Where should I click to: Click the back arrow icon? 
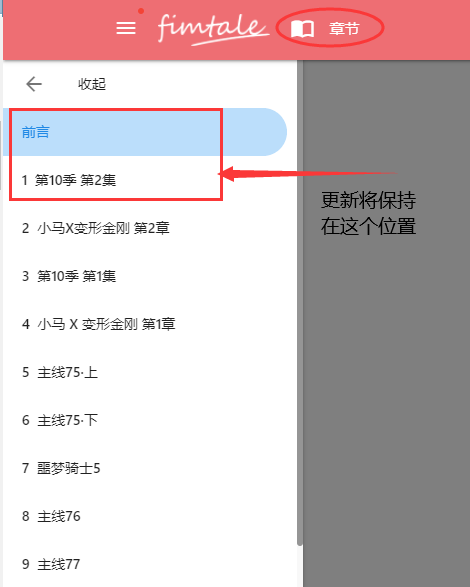pyautogui.click(x=34, y=84)
